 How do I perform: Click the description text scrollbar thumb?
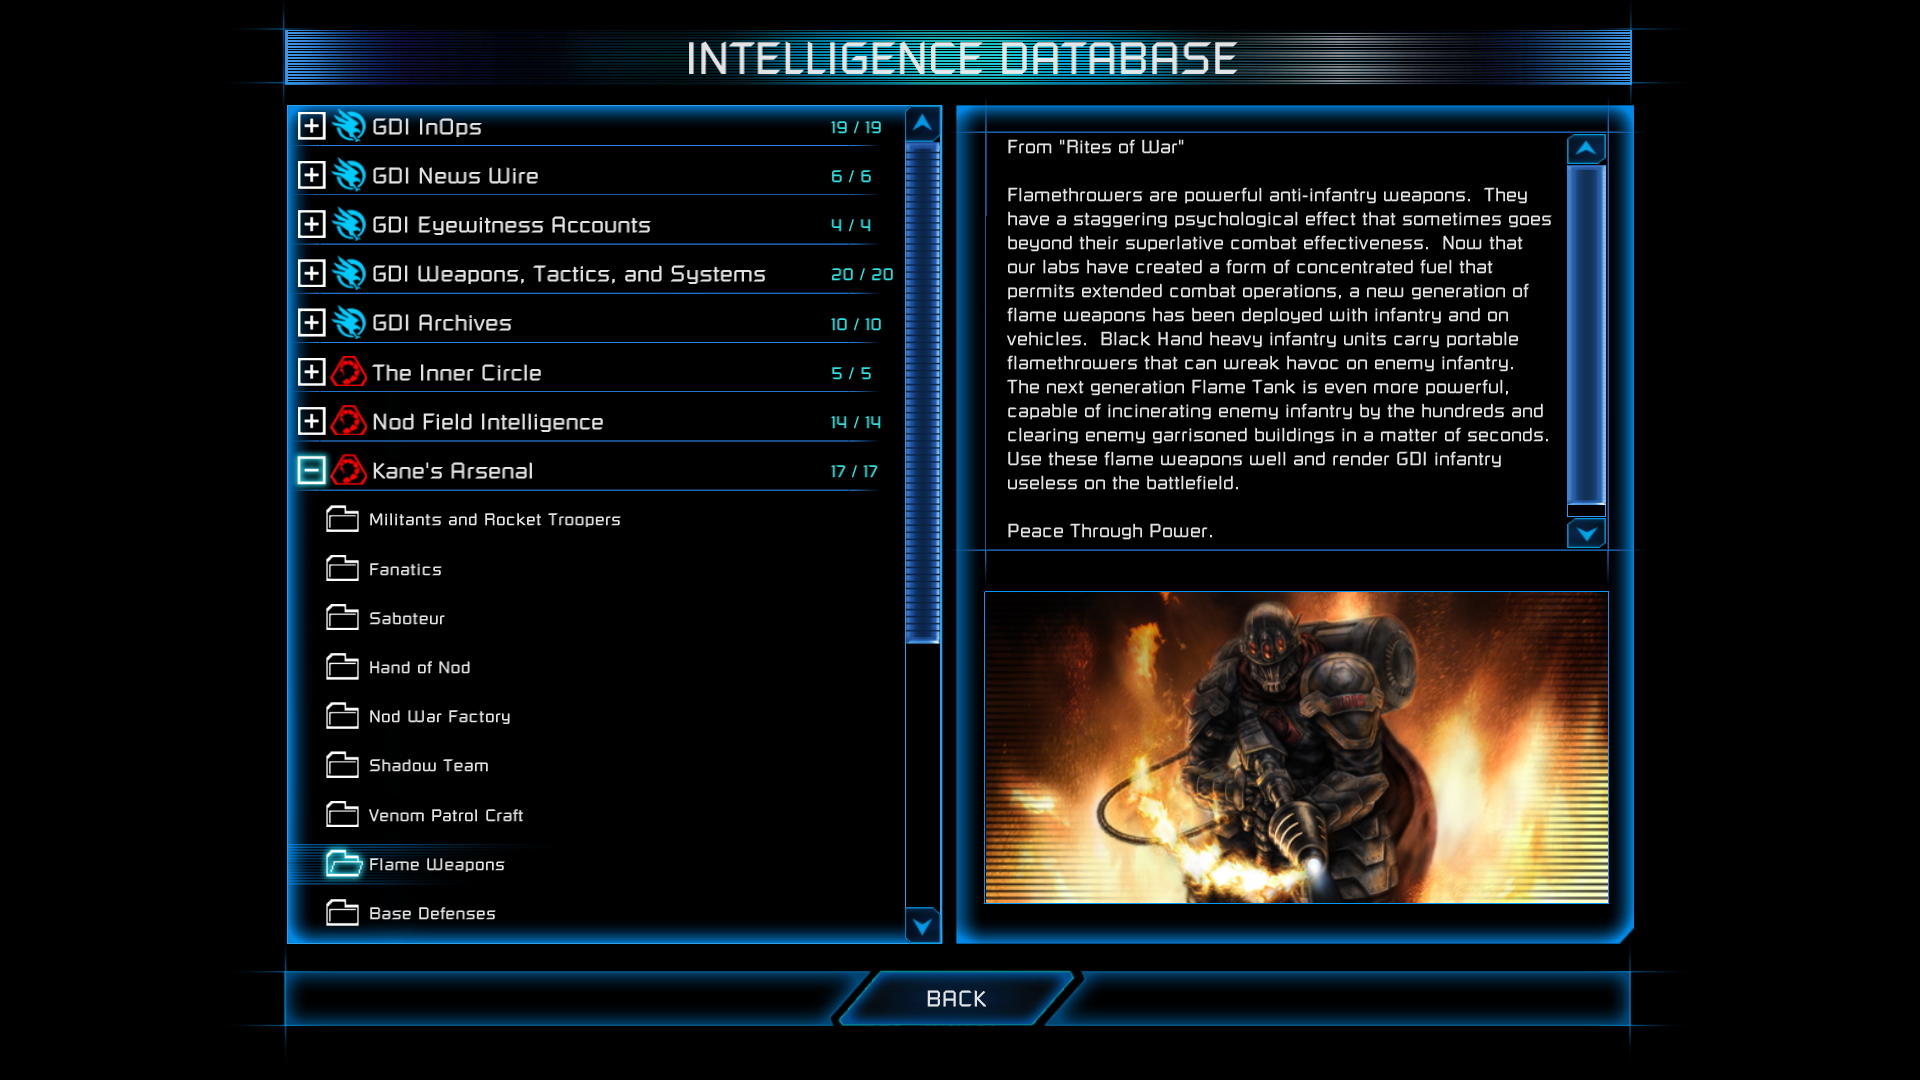1586,335
